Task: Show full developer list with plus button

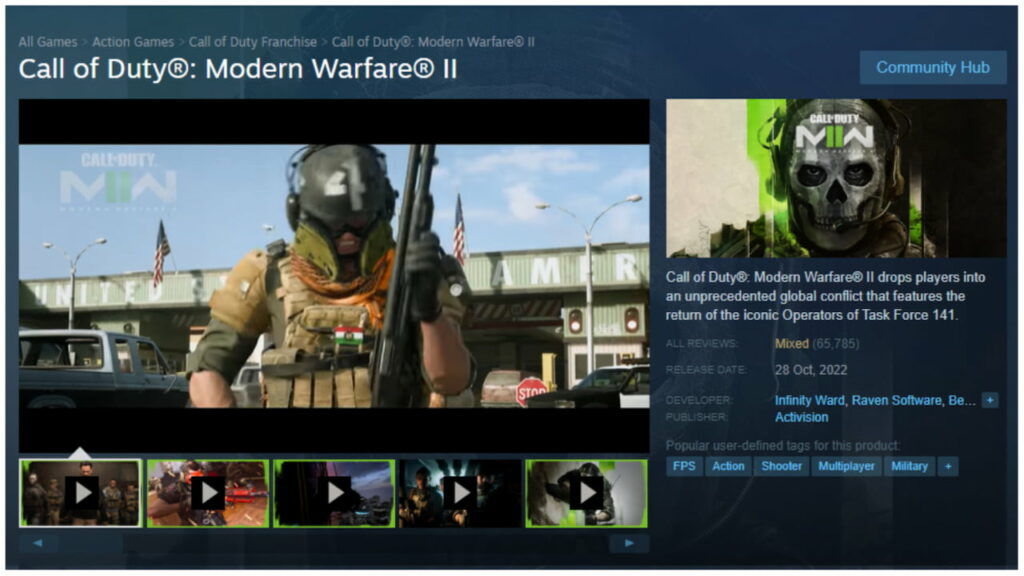Action: pos(990,400)
